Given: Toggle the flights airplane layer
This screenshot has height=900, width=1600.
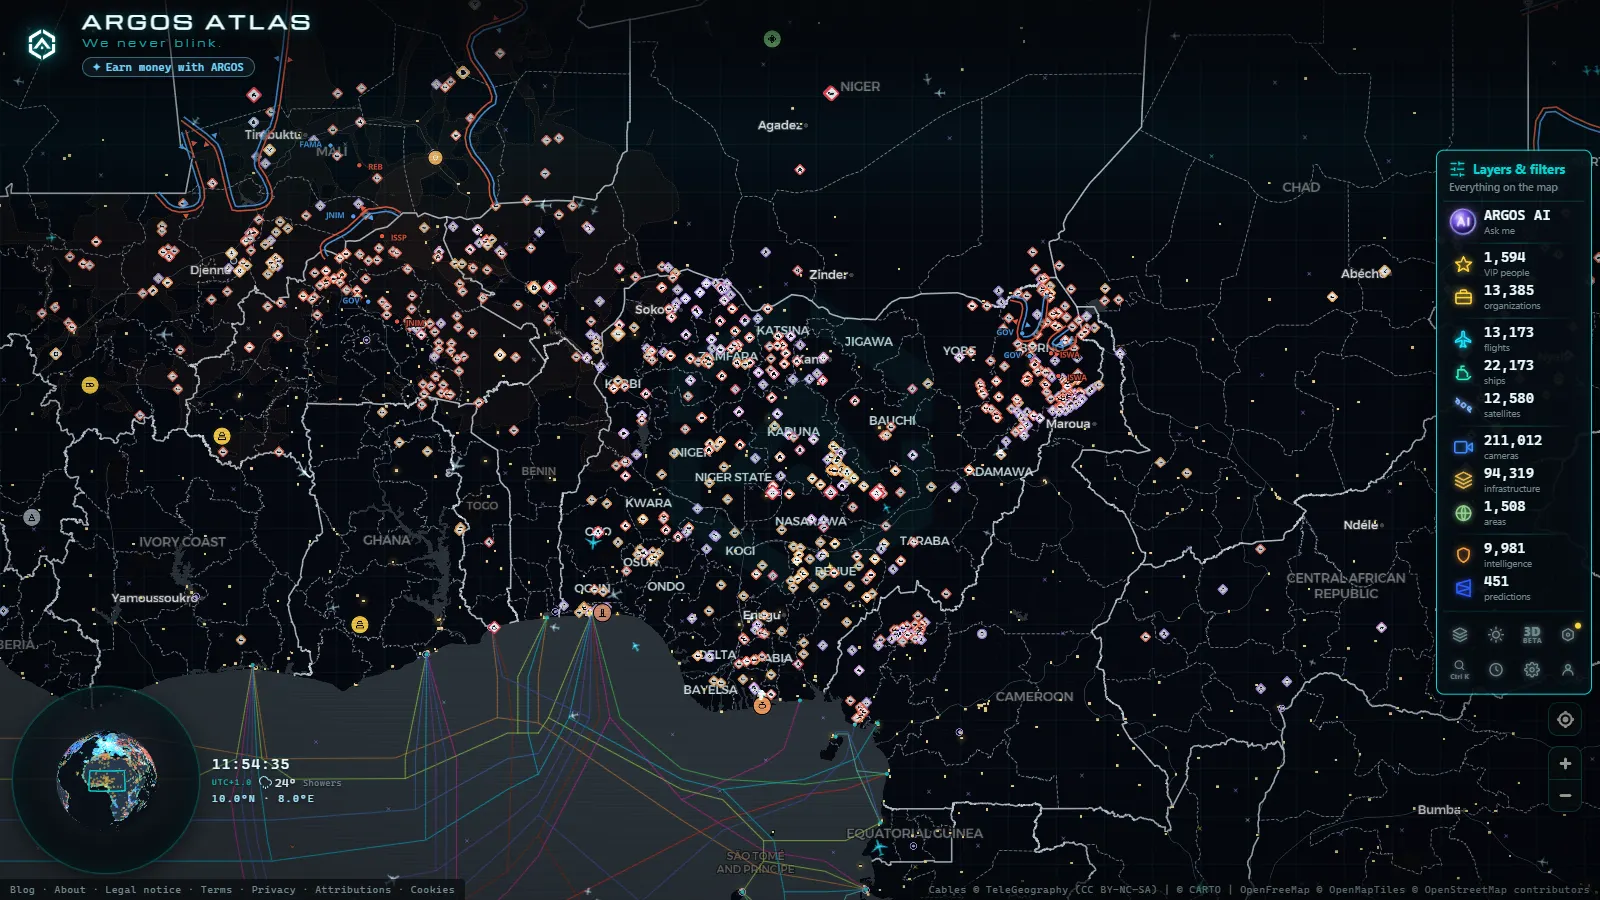Looking at the screenshot, I should [x=1463, y=339].
